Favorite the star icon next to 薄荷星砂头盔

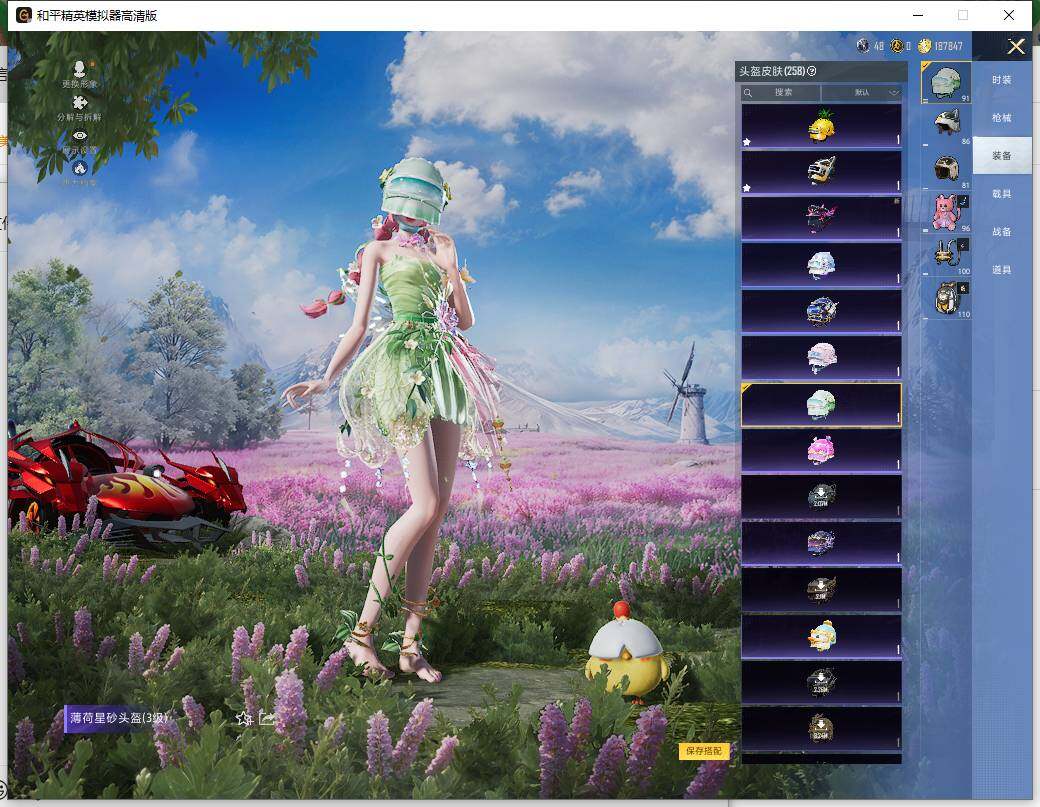coord(243,718)
